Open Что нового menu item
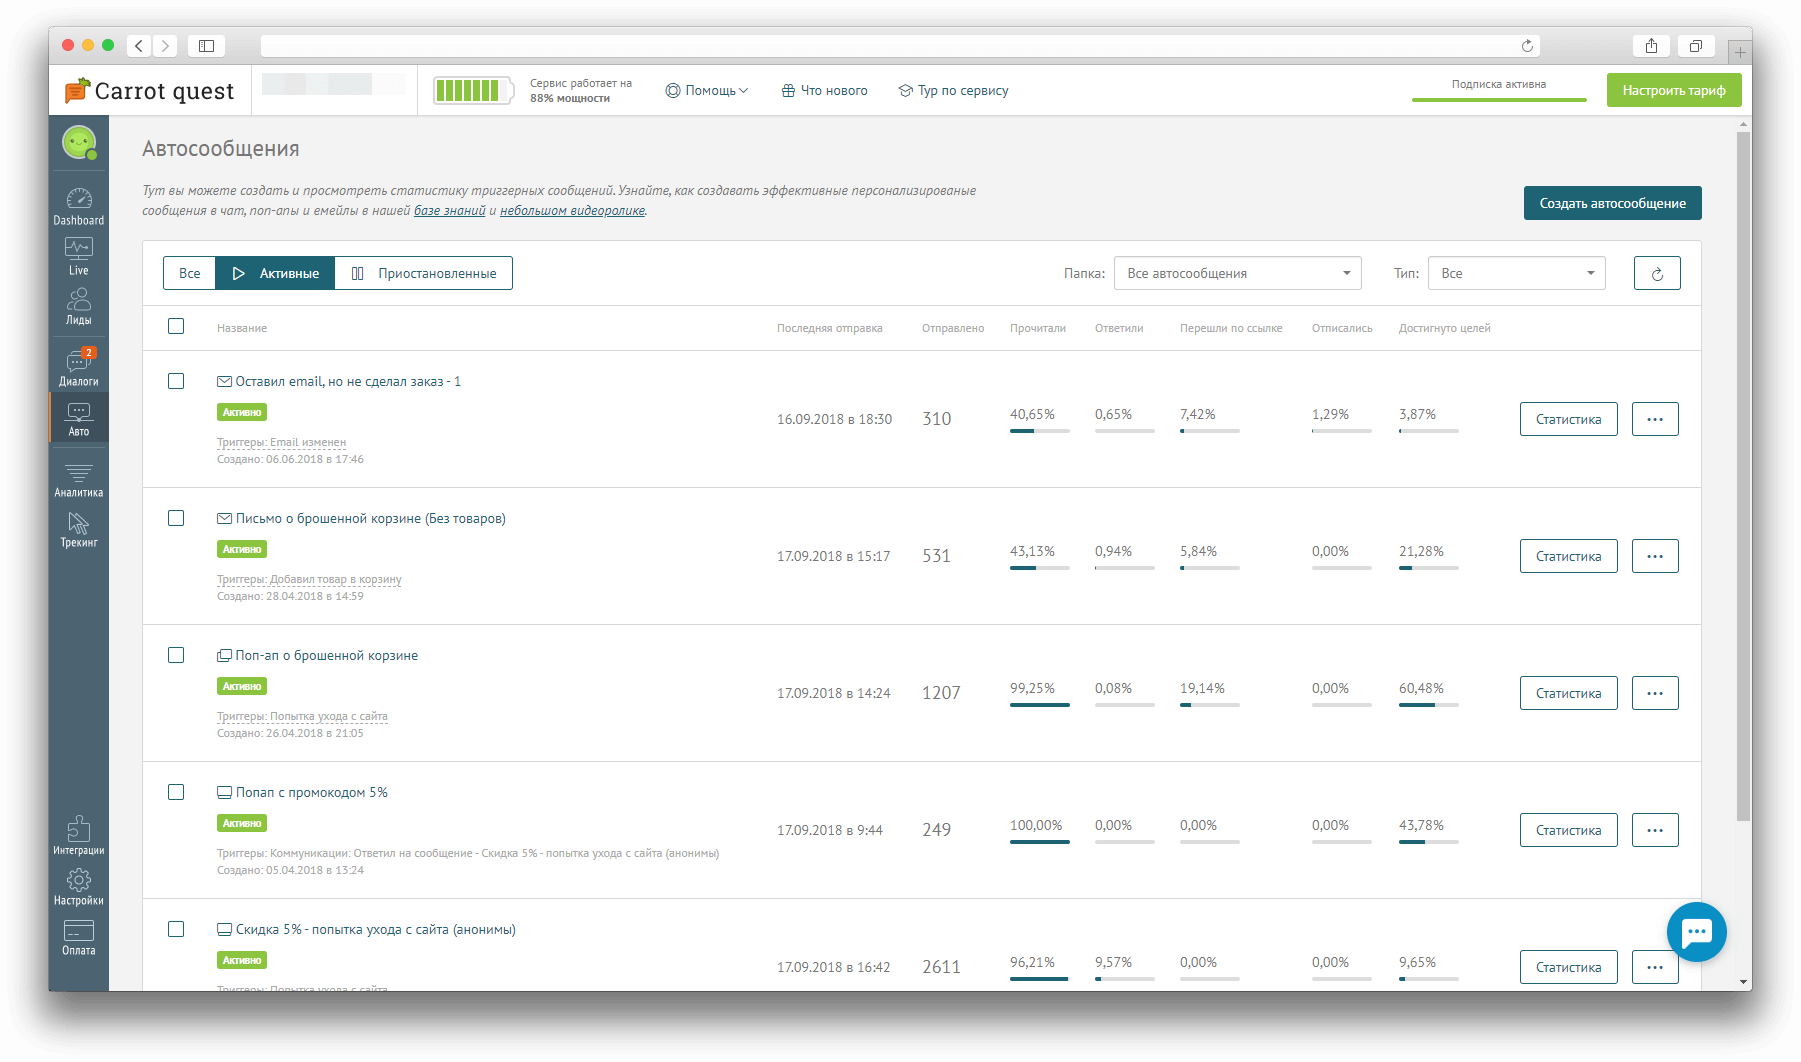Image resolution: width=1801 pixels, height=1062 pixels. click(x=824, y=91)
